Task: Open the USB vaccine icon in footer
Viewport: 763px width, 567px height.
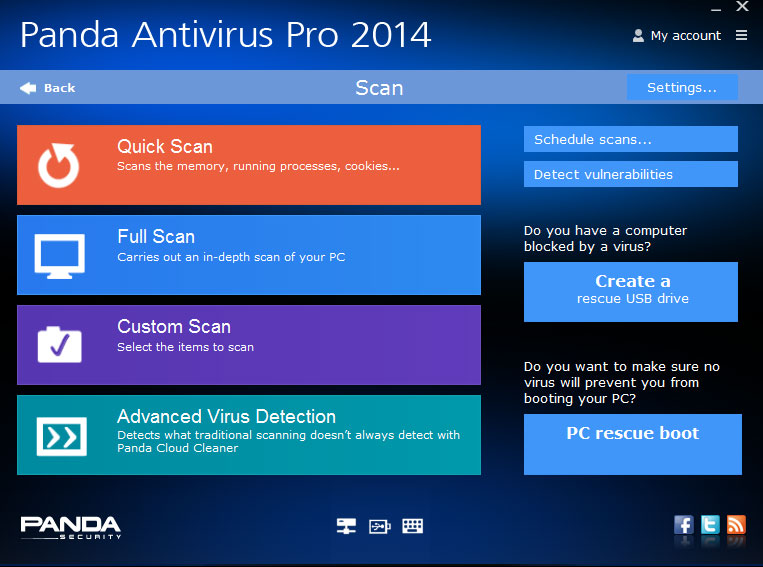Action: coord(380,526)
